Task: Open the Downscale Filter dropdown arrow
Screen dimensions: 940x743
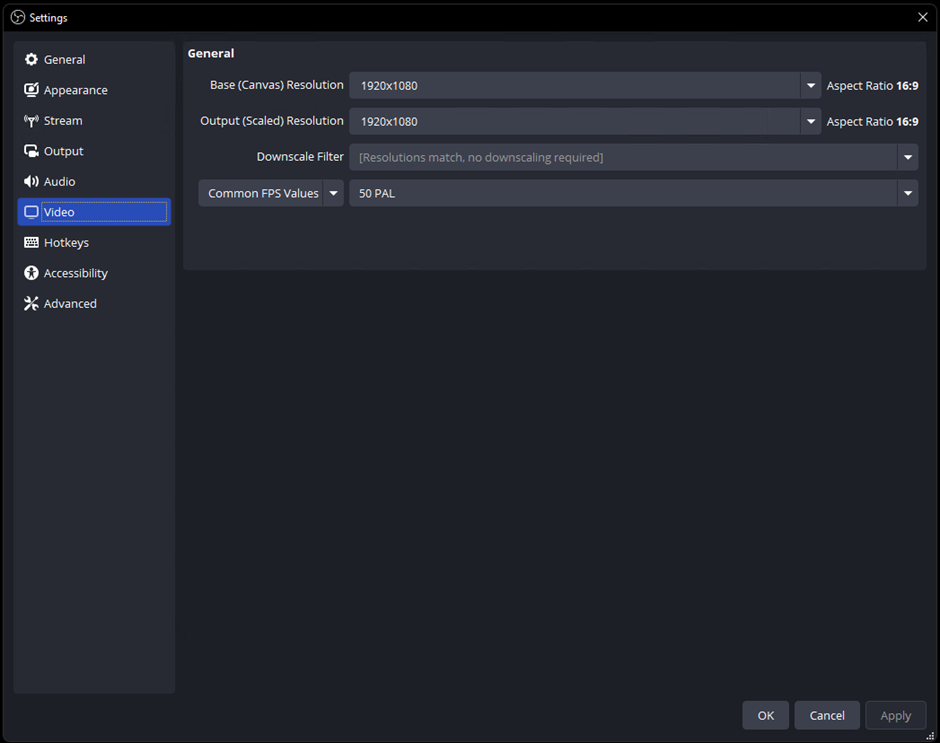Action: [x=907, y=157]
